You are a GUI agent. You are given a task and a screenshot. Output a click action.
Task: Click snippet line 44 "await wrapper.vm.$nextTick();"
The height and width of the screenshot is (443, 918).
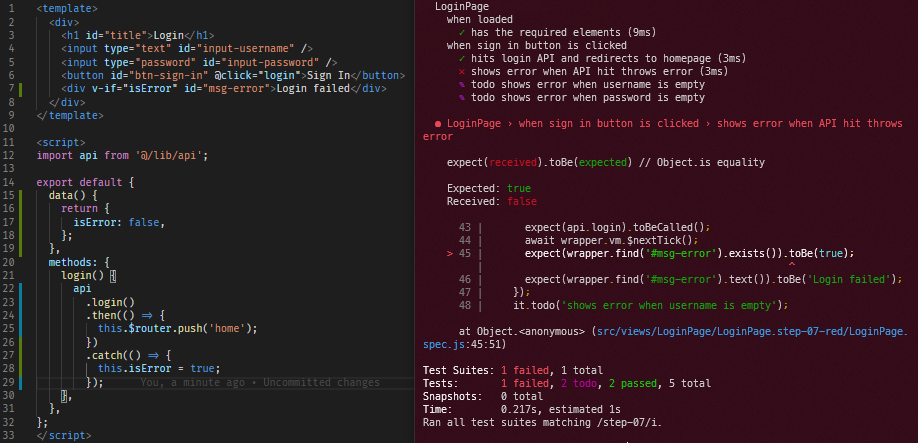612,240
